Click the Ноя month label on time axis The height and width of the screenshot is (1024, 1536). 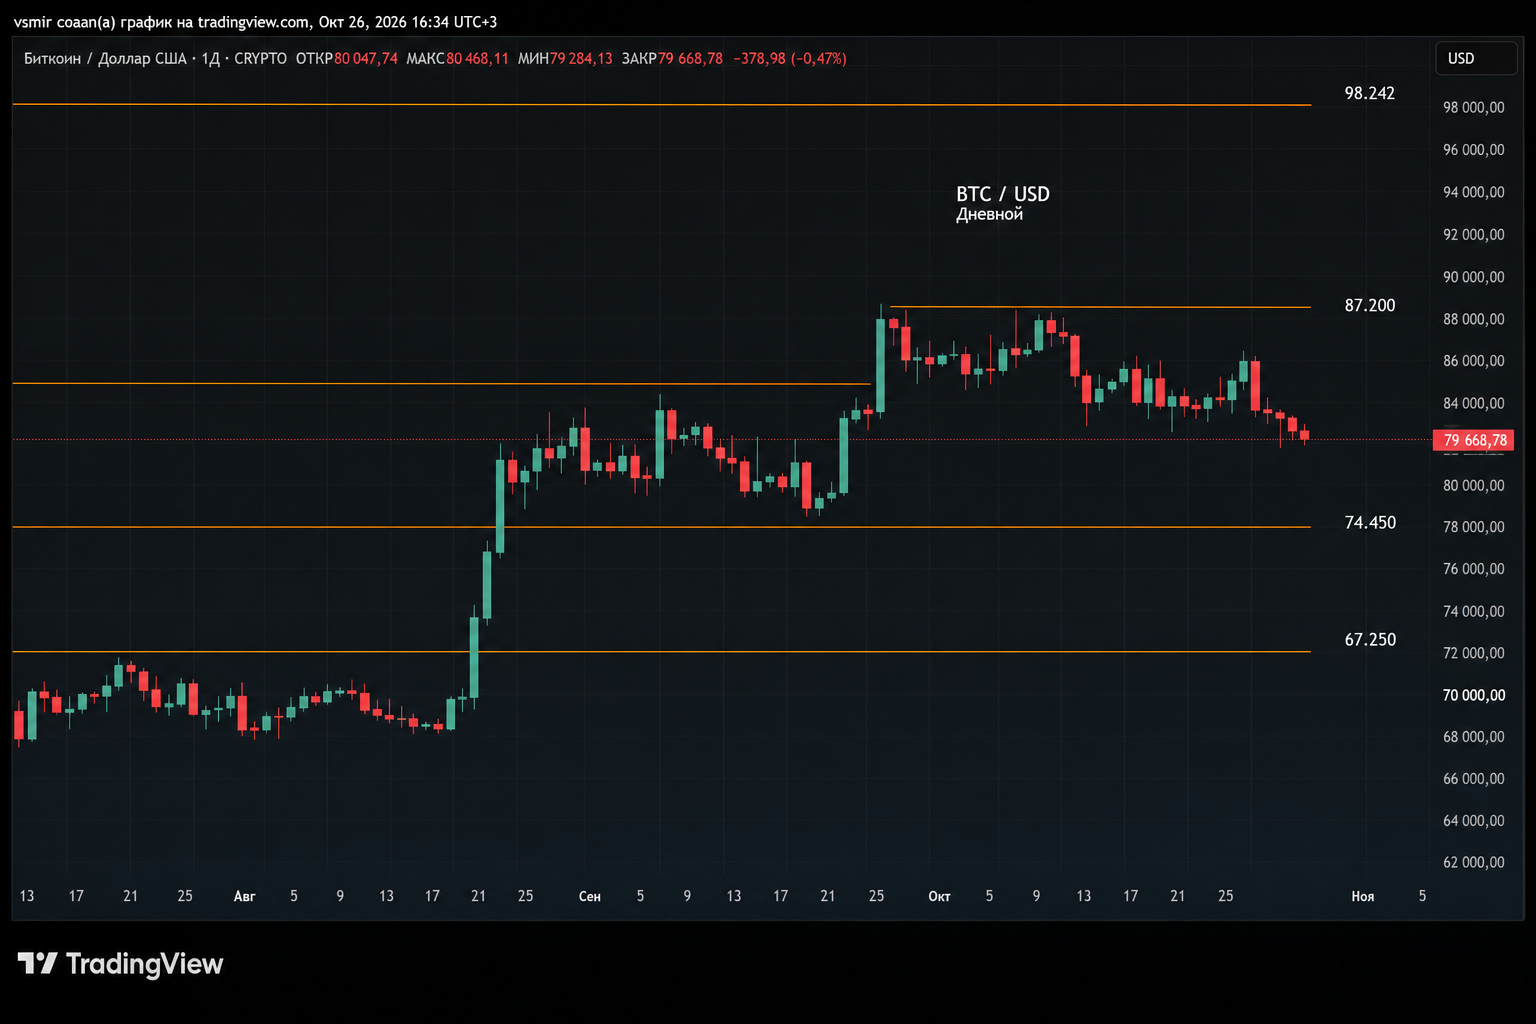pos(1363,896)
